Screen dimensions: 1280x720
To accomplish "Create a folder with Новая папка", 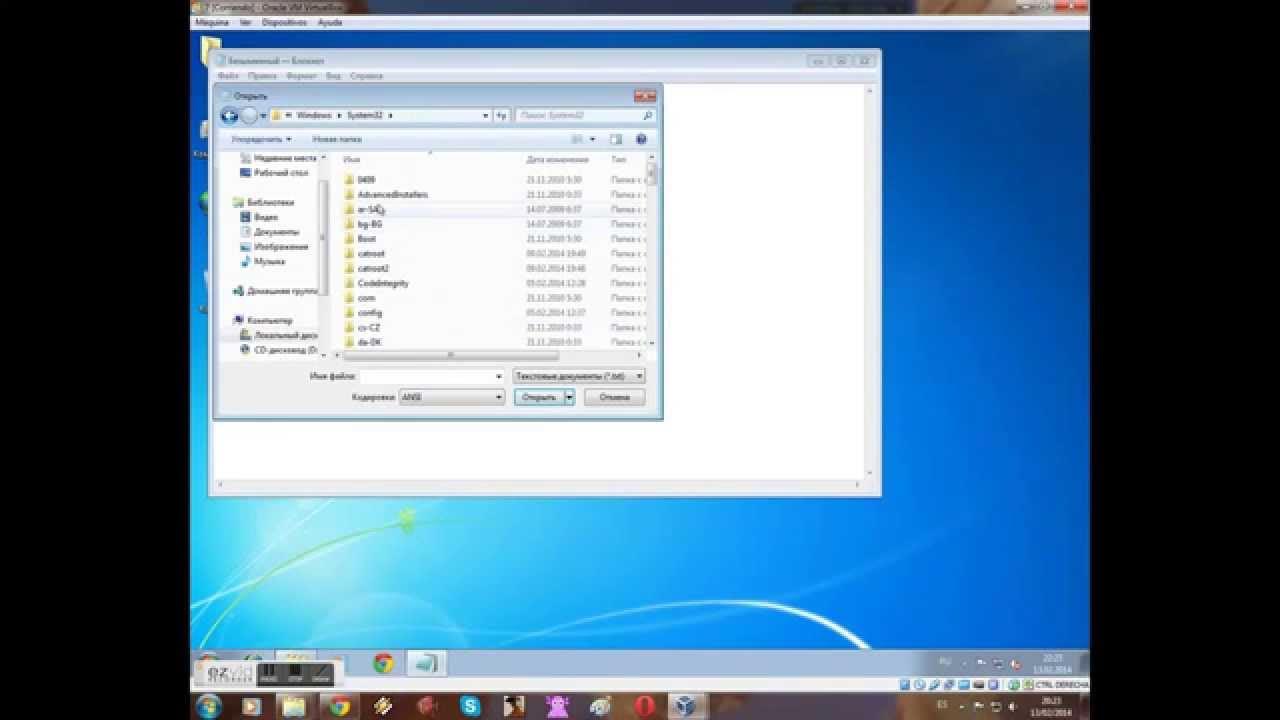I will [336, 140].
